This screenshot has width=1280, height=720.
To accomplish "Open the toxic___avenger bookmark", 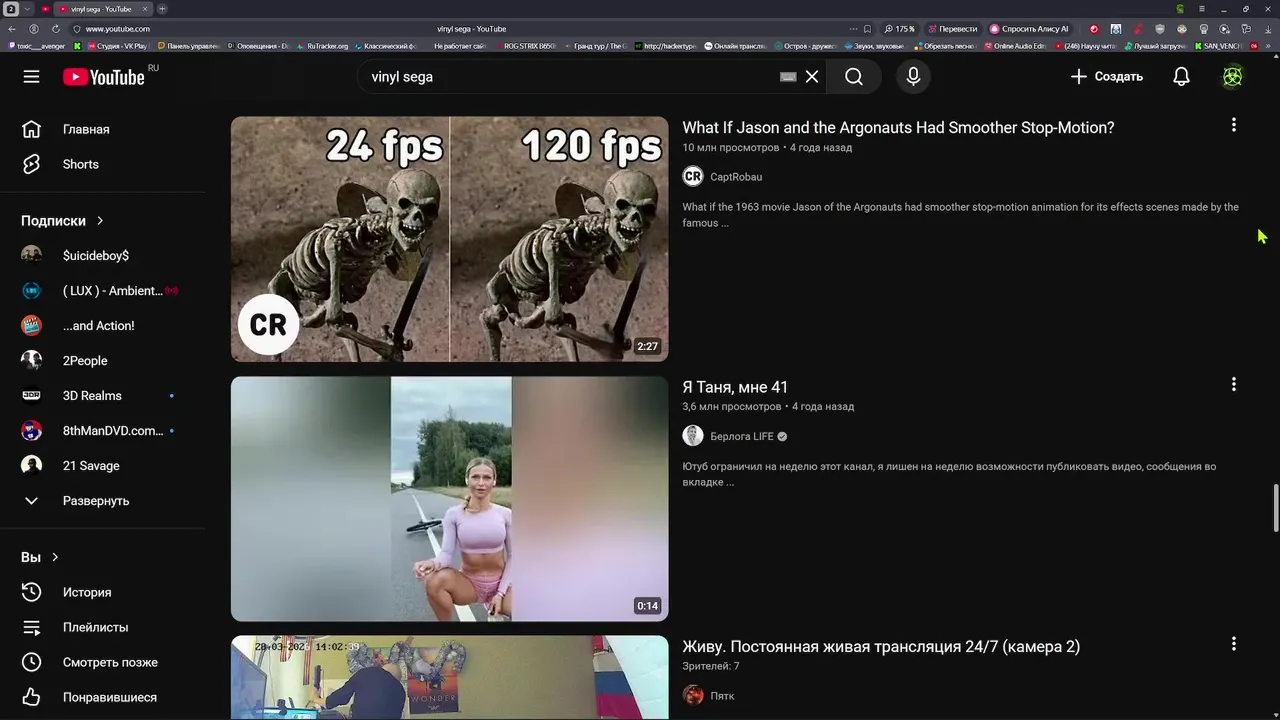I will tap(37, 46).
